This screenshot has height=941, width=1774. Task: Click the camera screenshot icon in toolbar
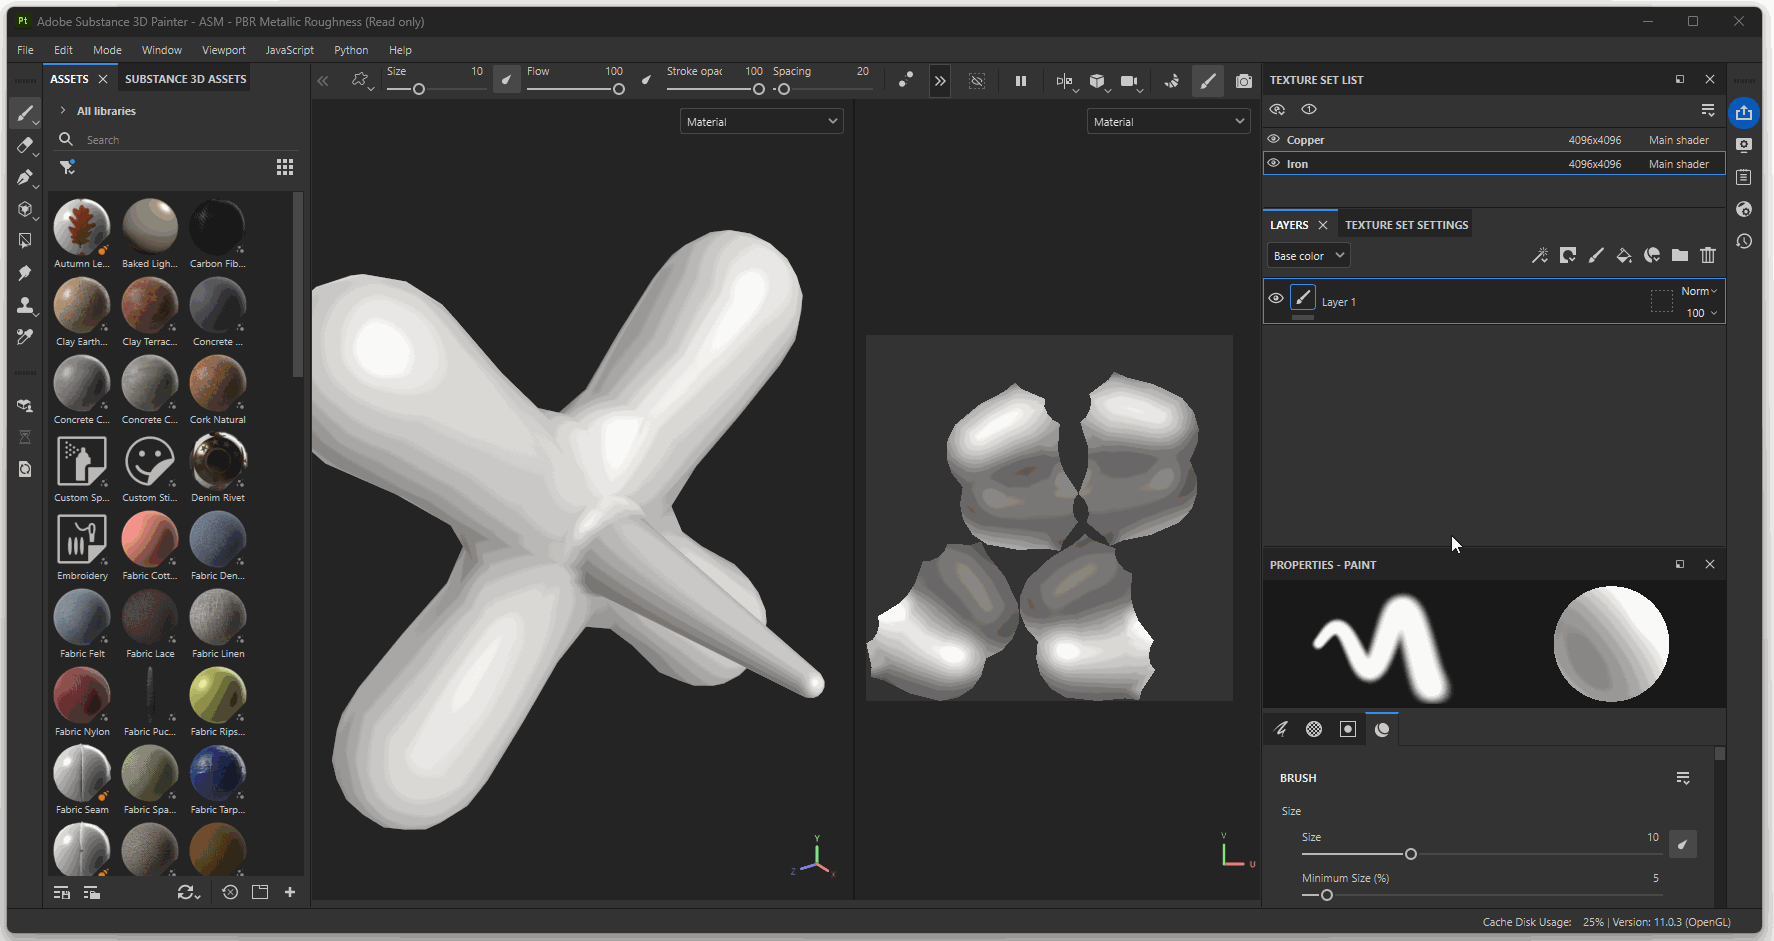(x=1243, y=81)
